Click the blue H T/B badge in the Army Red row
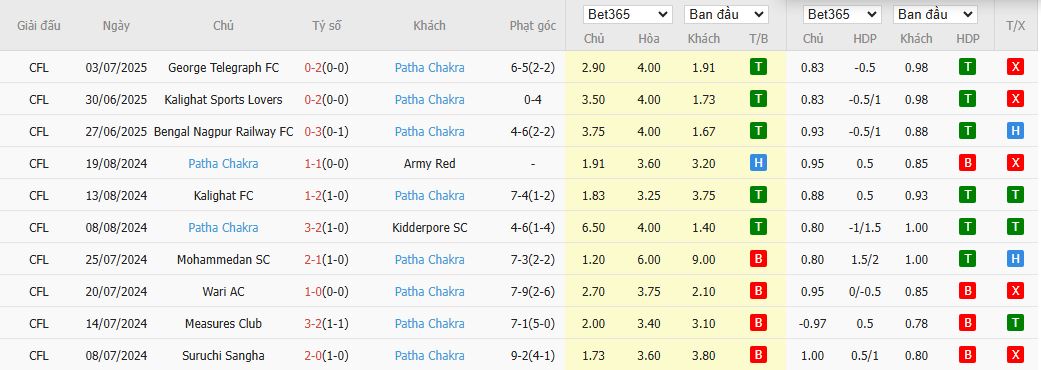Screen dimensions: 1041x370 tap(758, 163)
